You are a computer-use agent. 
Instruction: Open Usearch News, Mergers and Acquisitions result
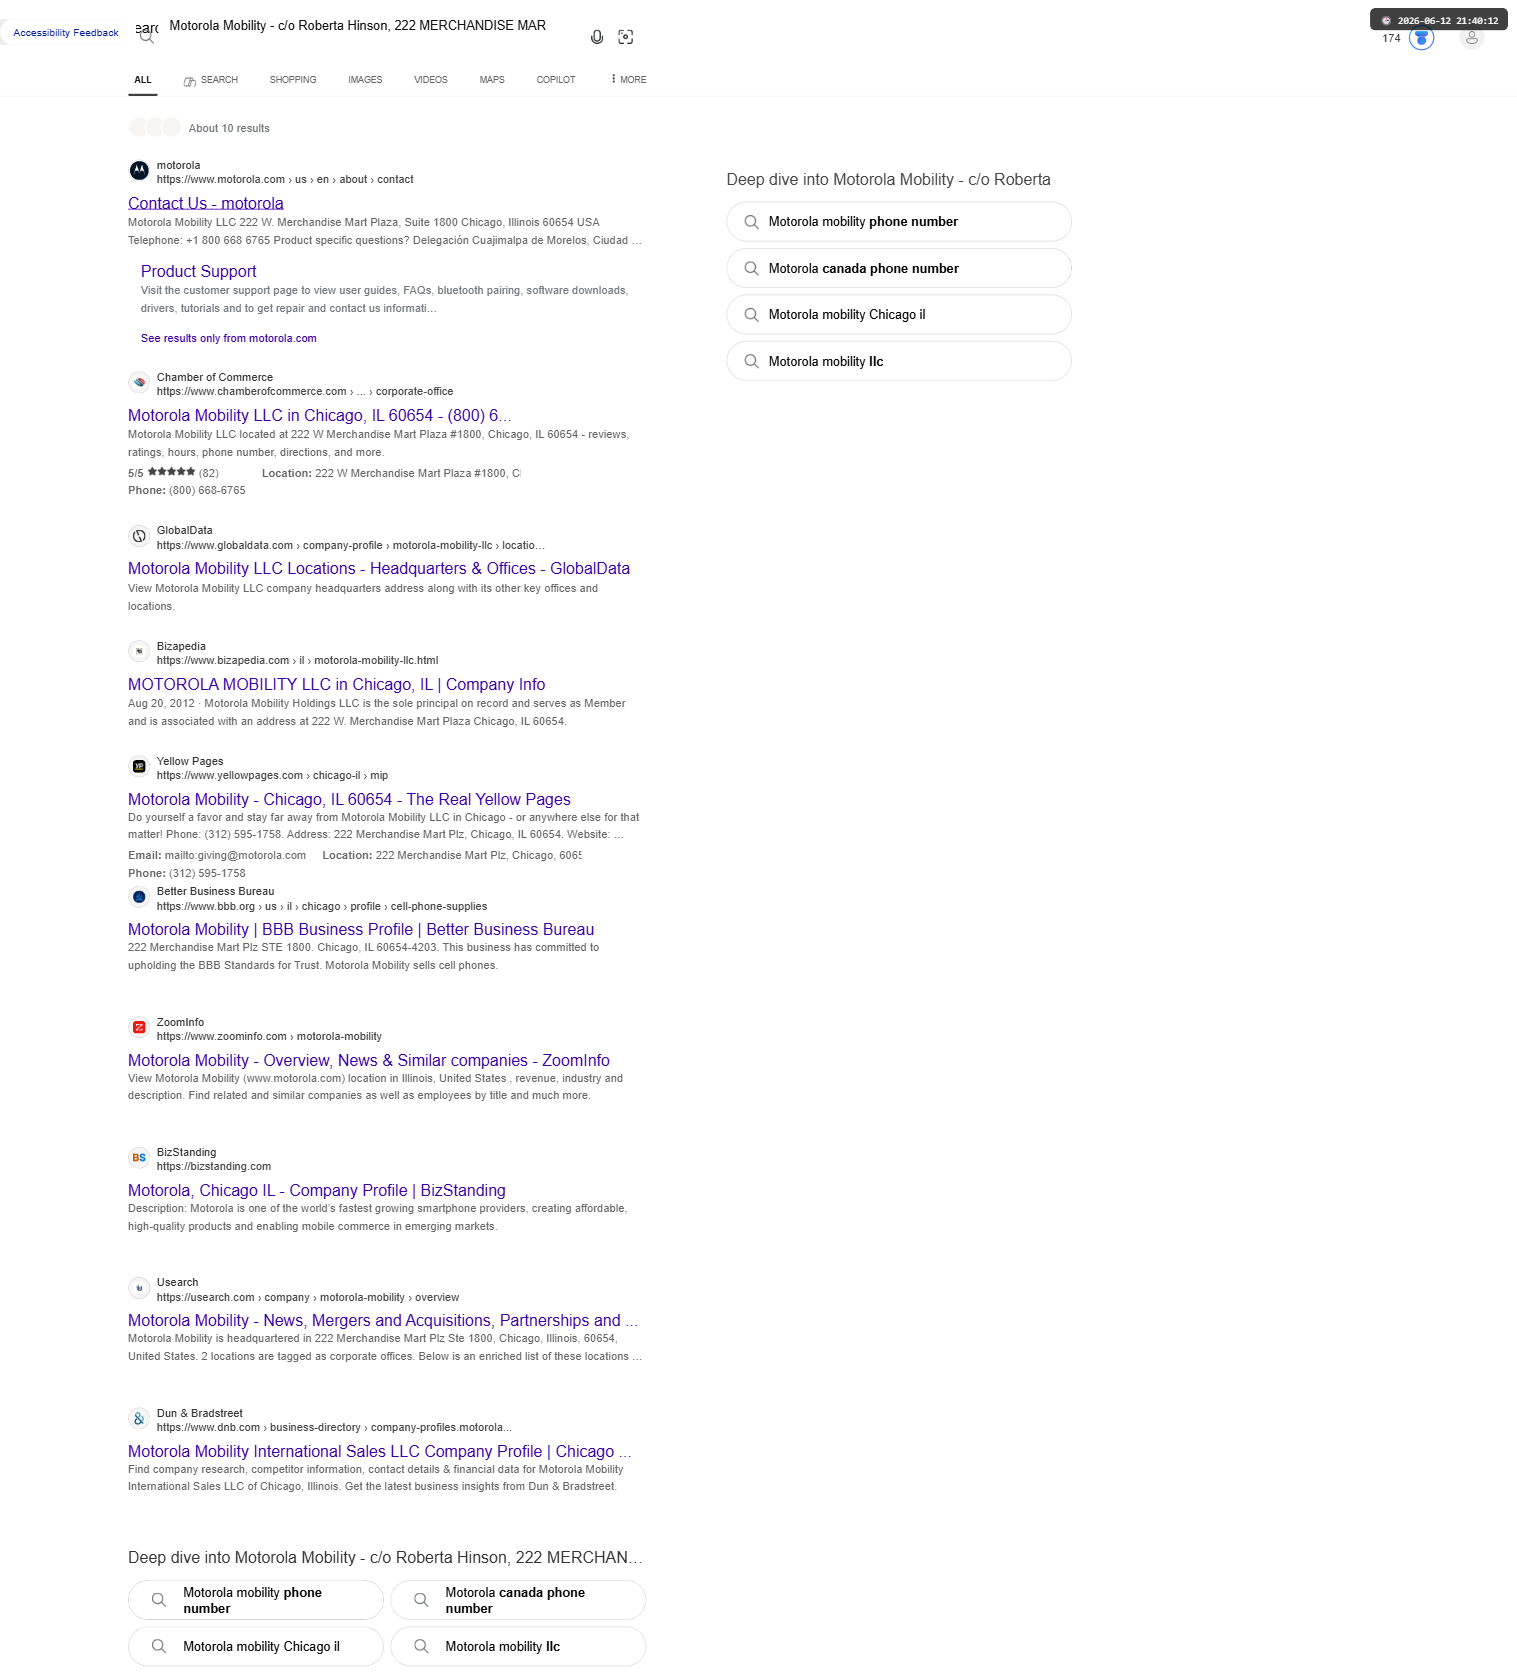point(383,1320)
